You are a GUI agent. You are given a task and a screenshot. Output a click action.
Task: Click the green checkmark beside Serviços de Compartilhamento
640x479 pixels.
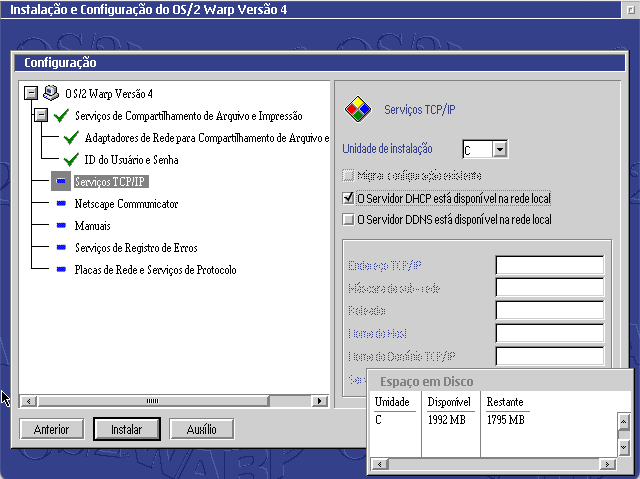pyautogui.click(x=61, y=116)
